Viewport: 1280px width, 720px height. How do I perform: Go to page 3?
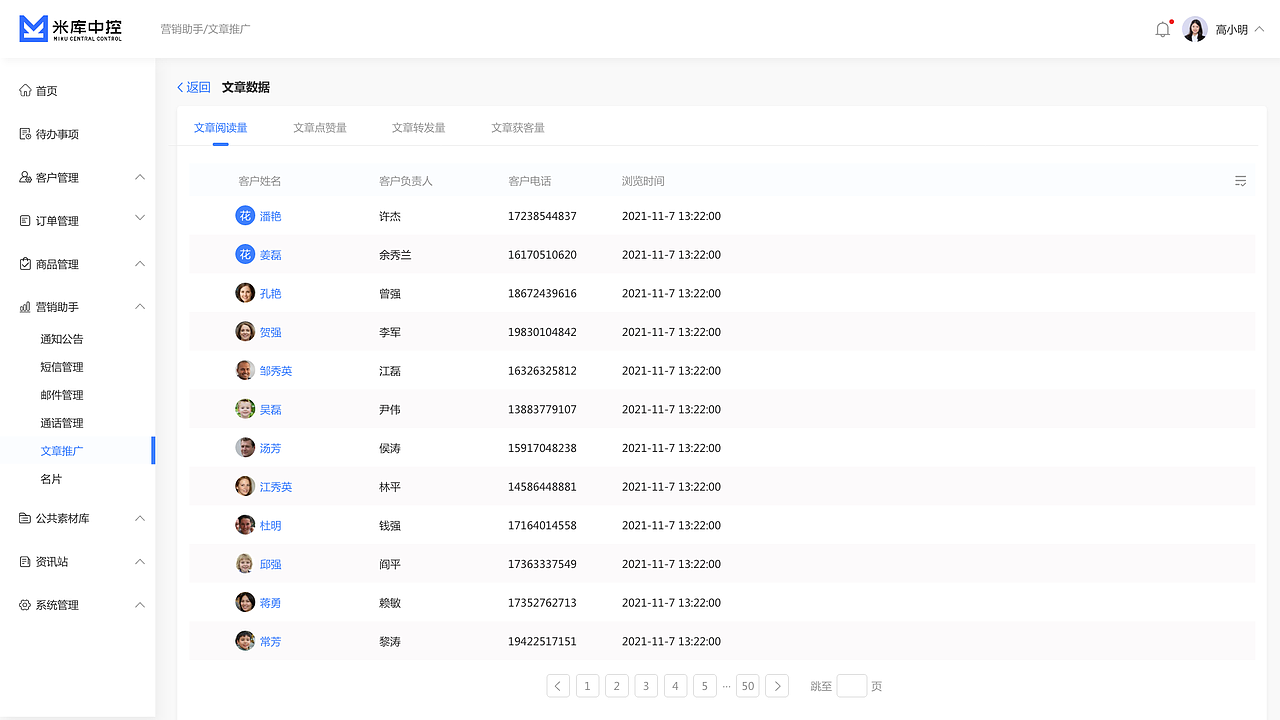(x=646, y=686)
